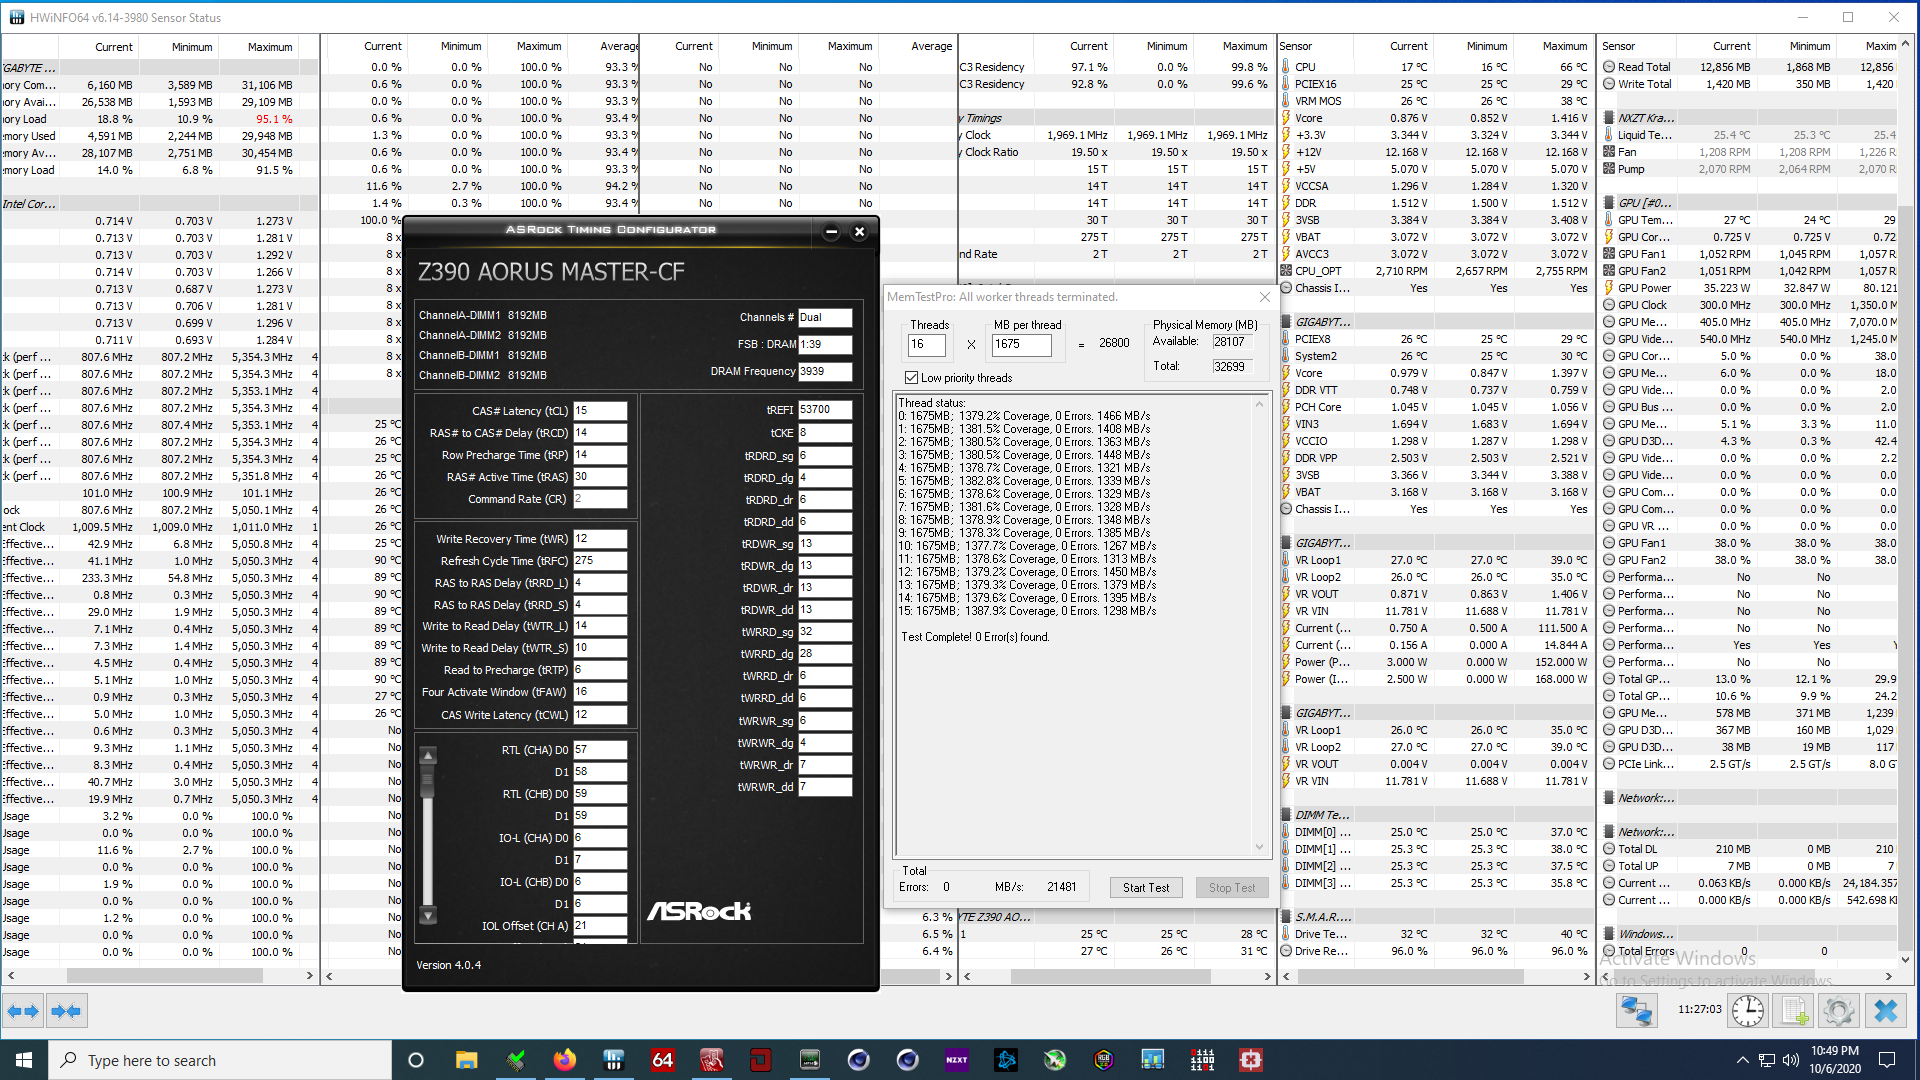This screenshot has height=1080, width=1920.
Task: Open HWiNFO sensor settings gear icon
Action: [x=1839, y=1011]
